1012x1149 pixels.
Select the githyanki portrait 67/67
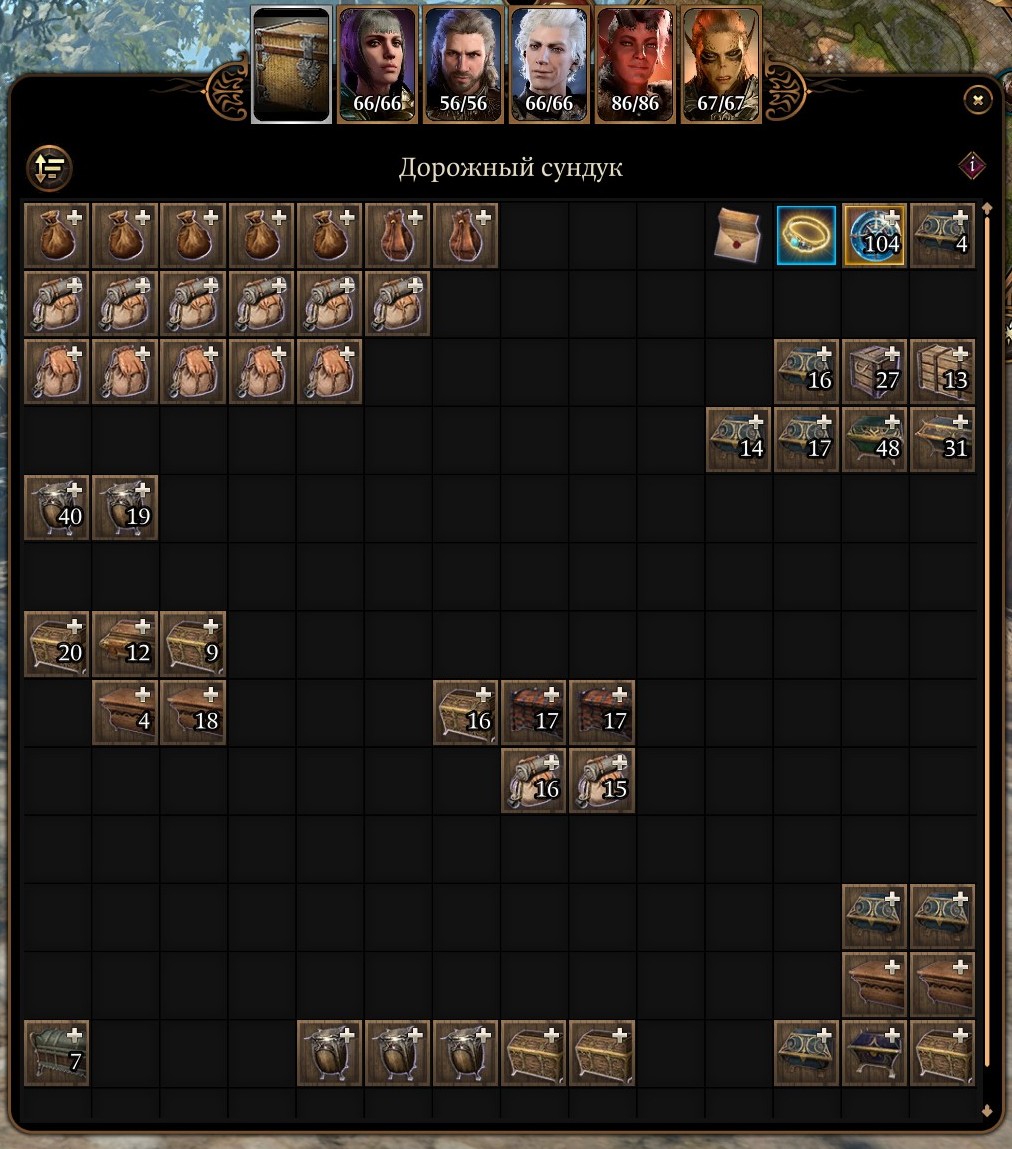tap(720, 64)
